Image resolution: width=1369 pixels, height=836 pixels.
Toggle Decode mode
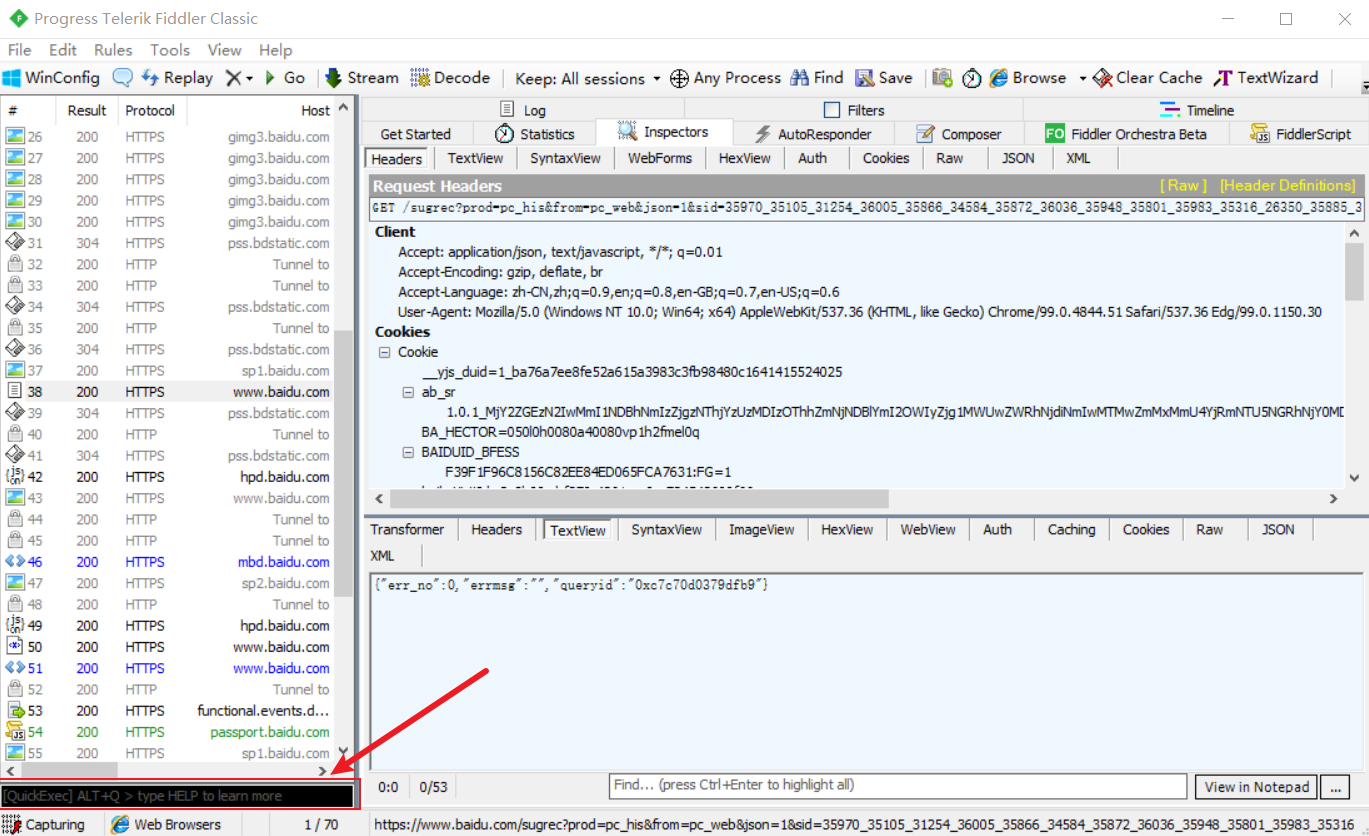450,78
